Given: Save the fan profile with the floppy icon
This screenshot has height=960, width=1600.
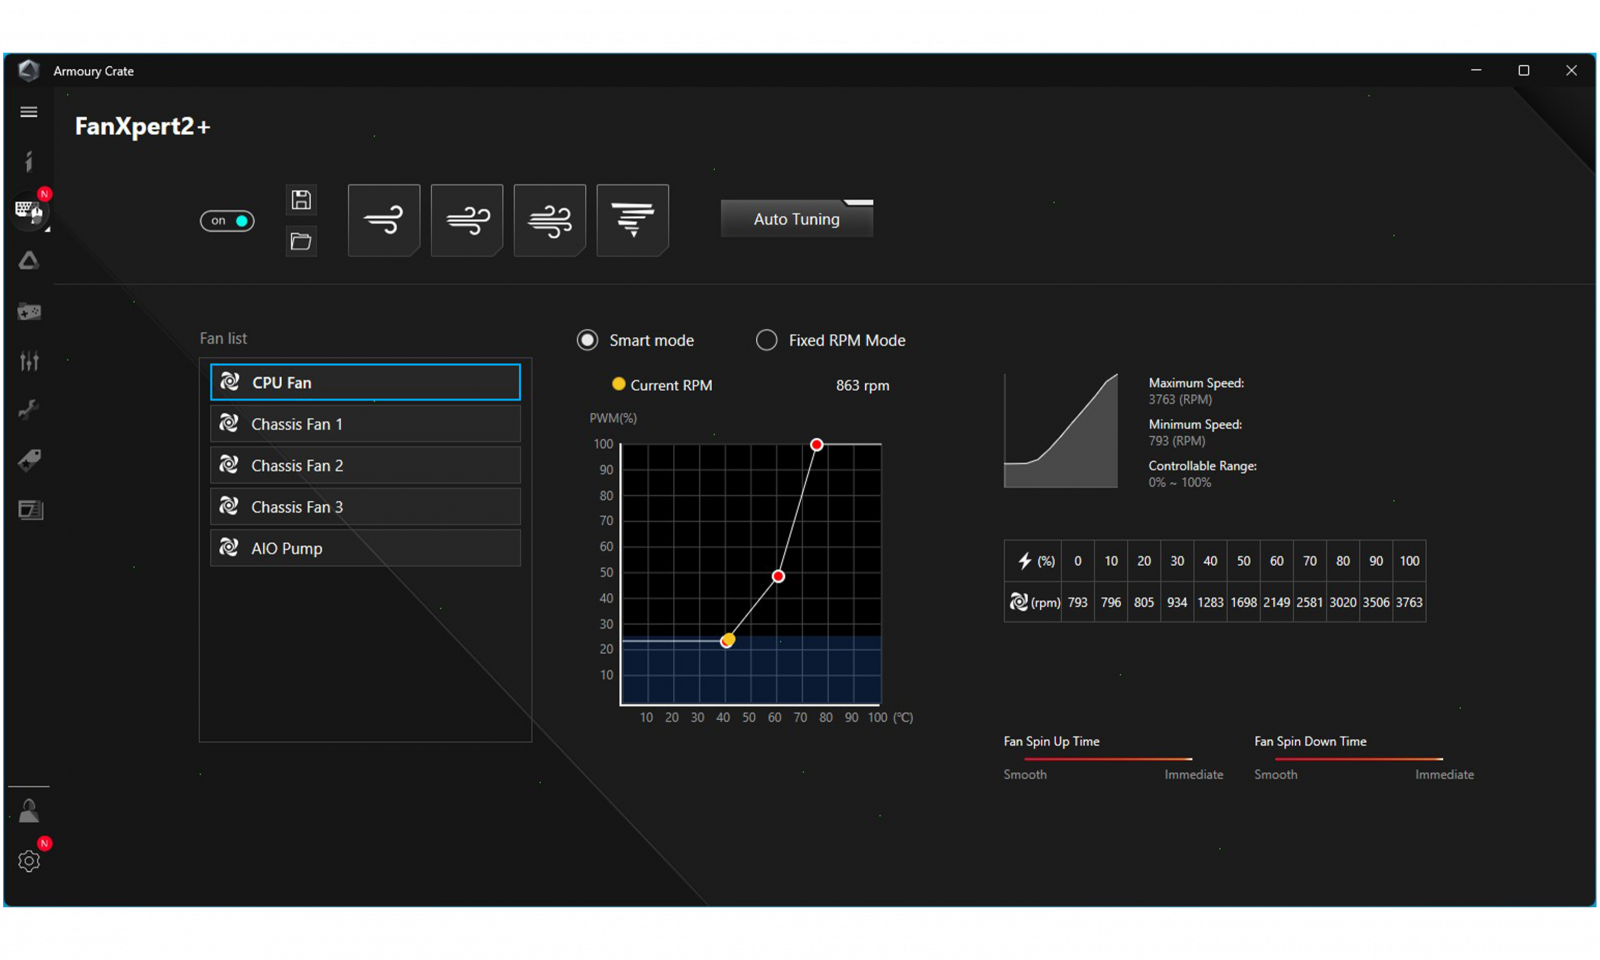Looking at the screenshot, I should point(301,200).
